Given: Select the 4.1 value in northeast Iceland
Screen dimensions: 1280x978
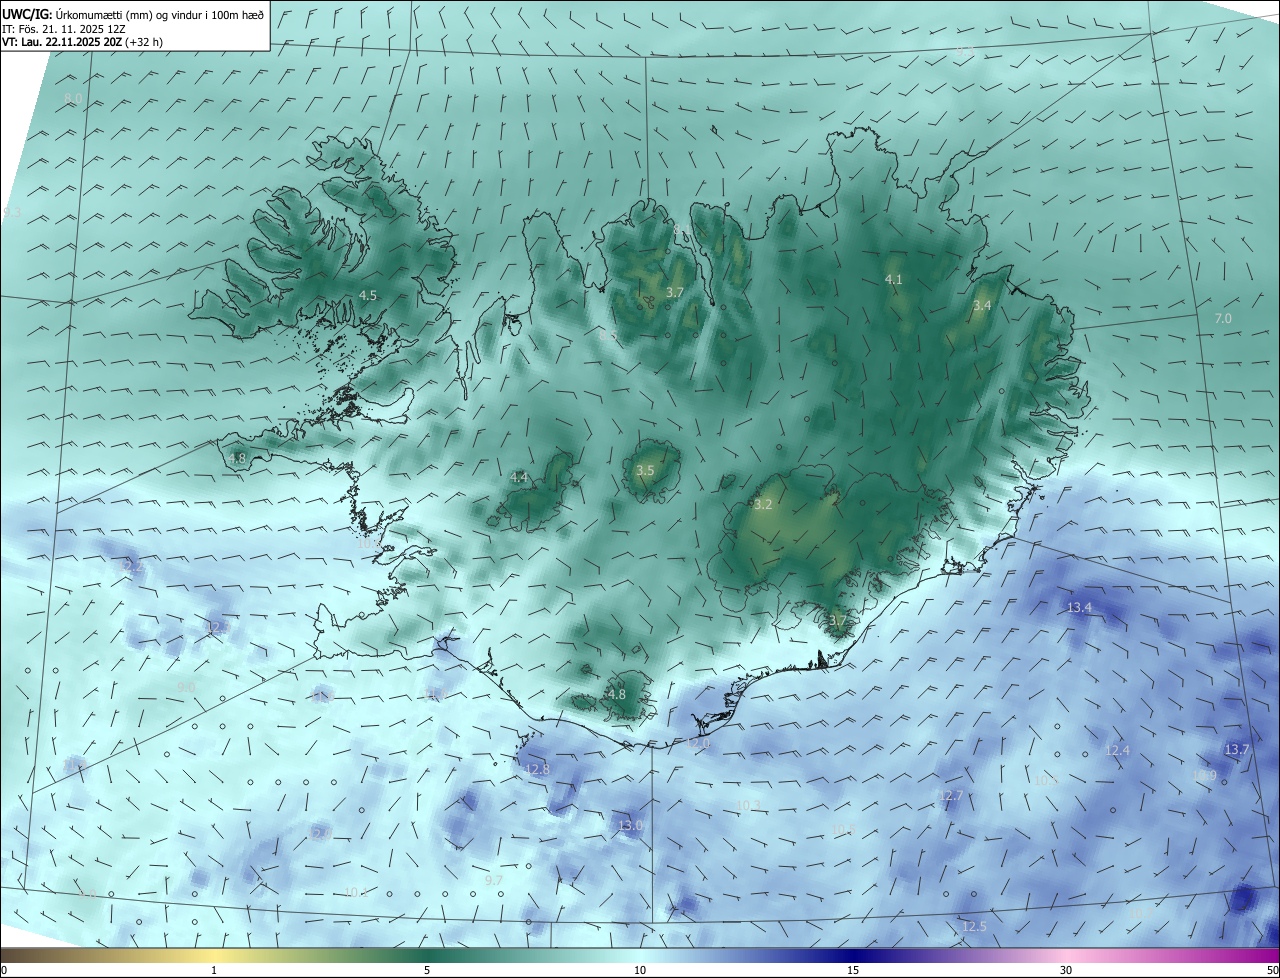Looking at the screenshot, I should tap(894, 279).
